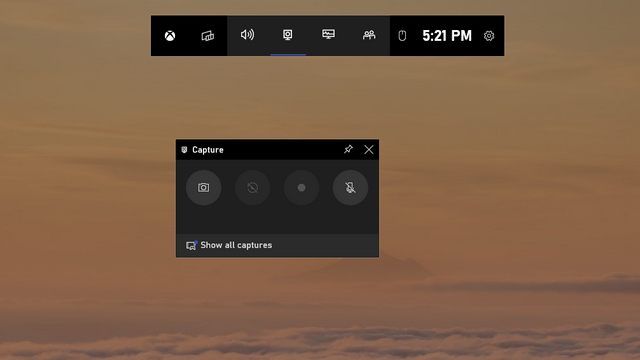
Task: Record the last 30 seconds
Action: (x=253, y=188)
